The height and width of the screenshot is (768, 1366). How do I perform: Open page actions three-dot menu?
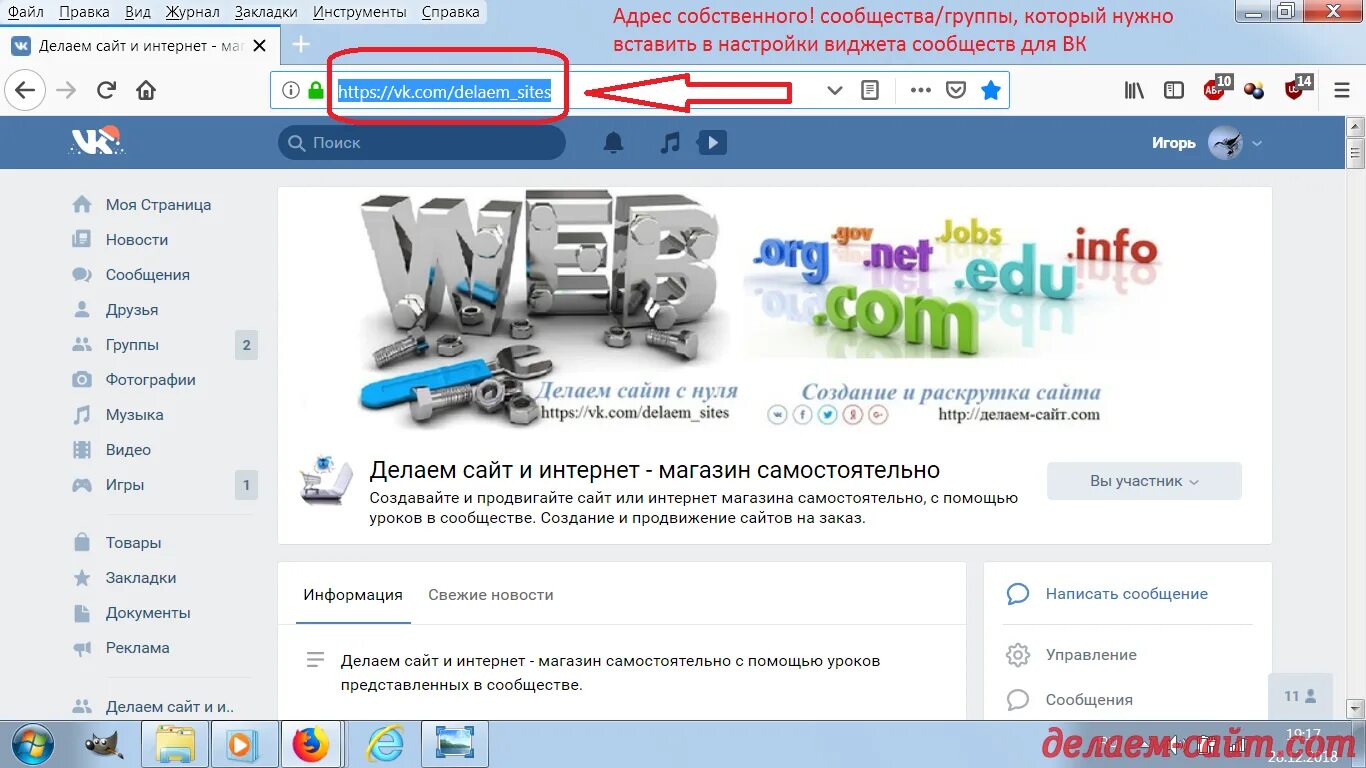coord(921,90)
